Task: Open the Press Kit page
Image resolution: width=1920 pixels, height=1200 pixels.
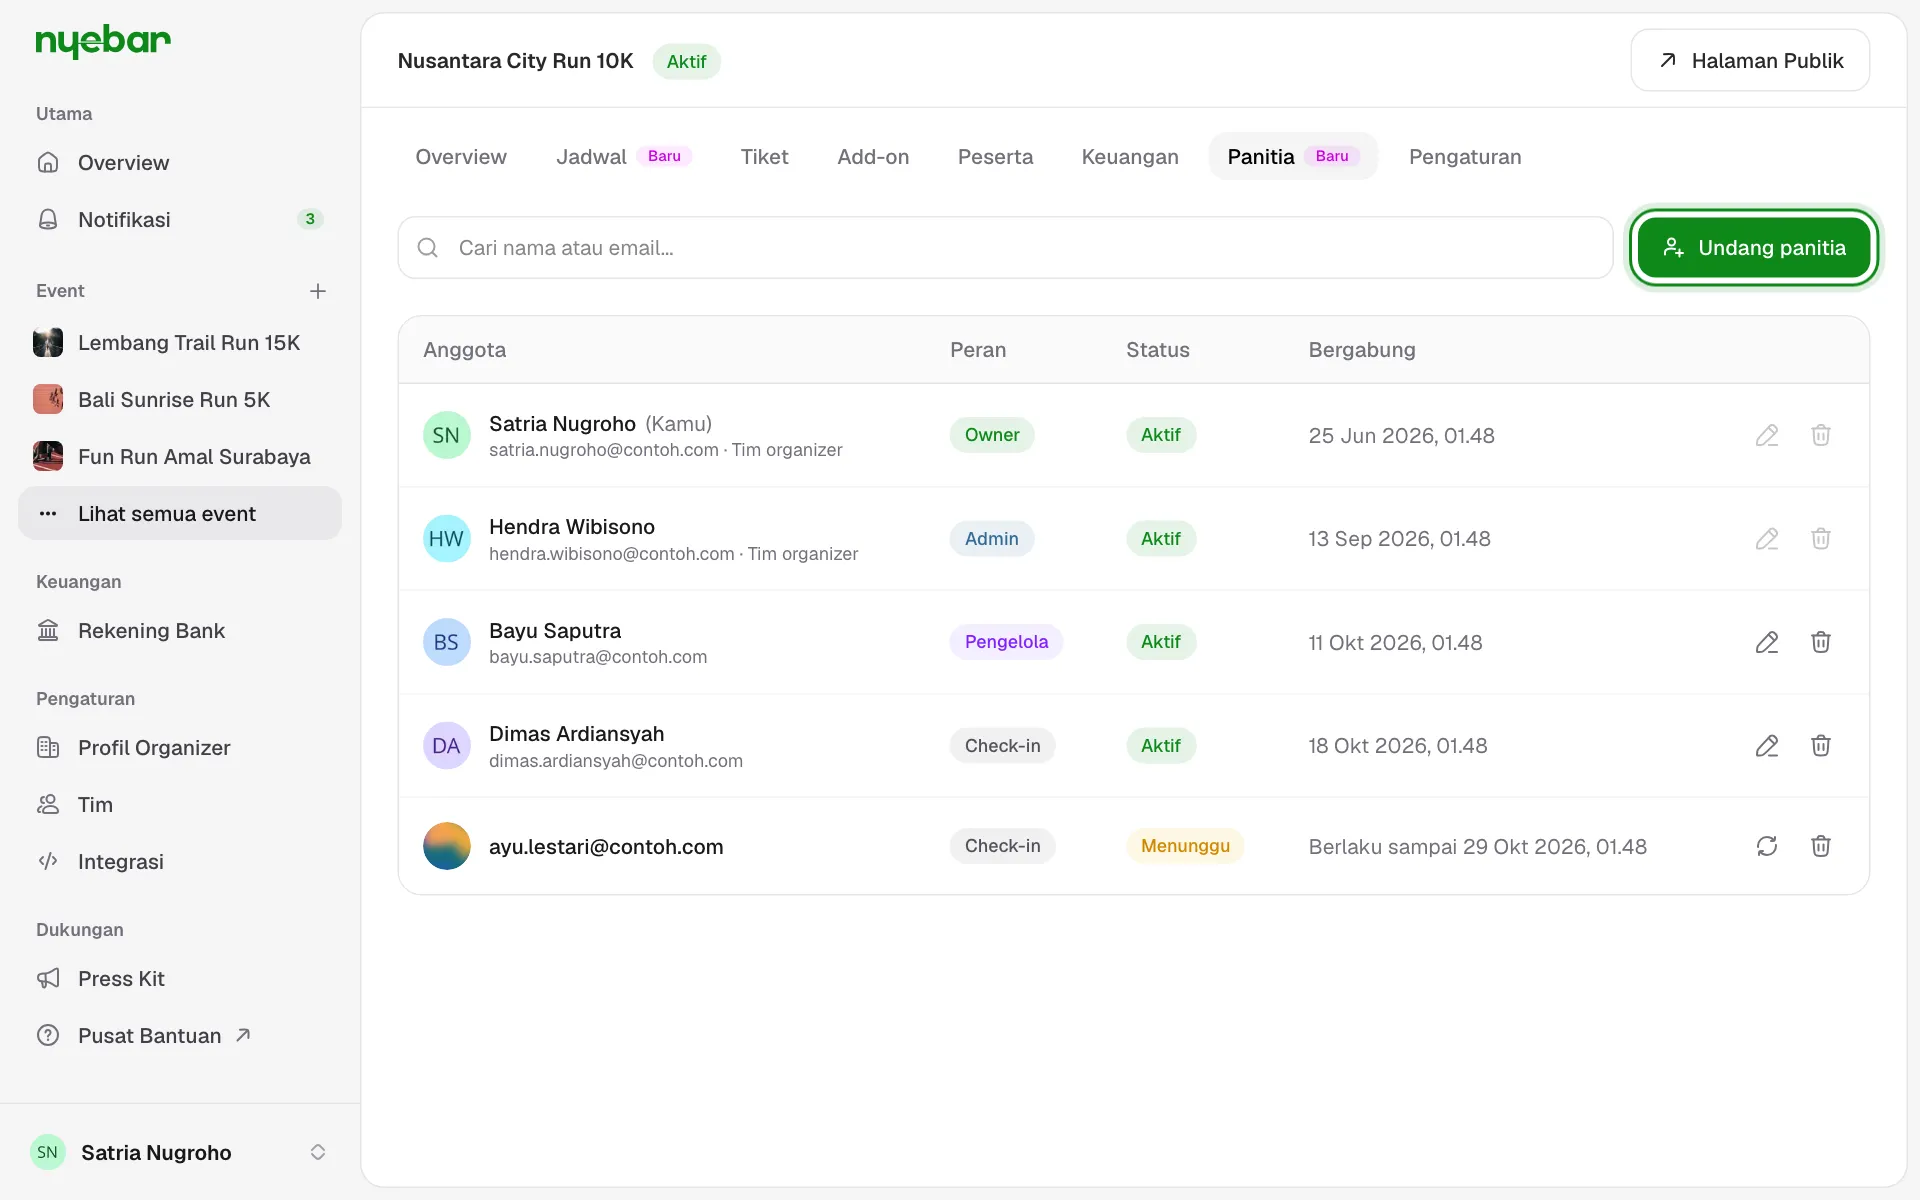Action: tap(180, 979)
